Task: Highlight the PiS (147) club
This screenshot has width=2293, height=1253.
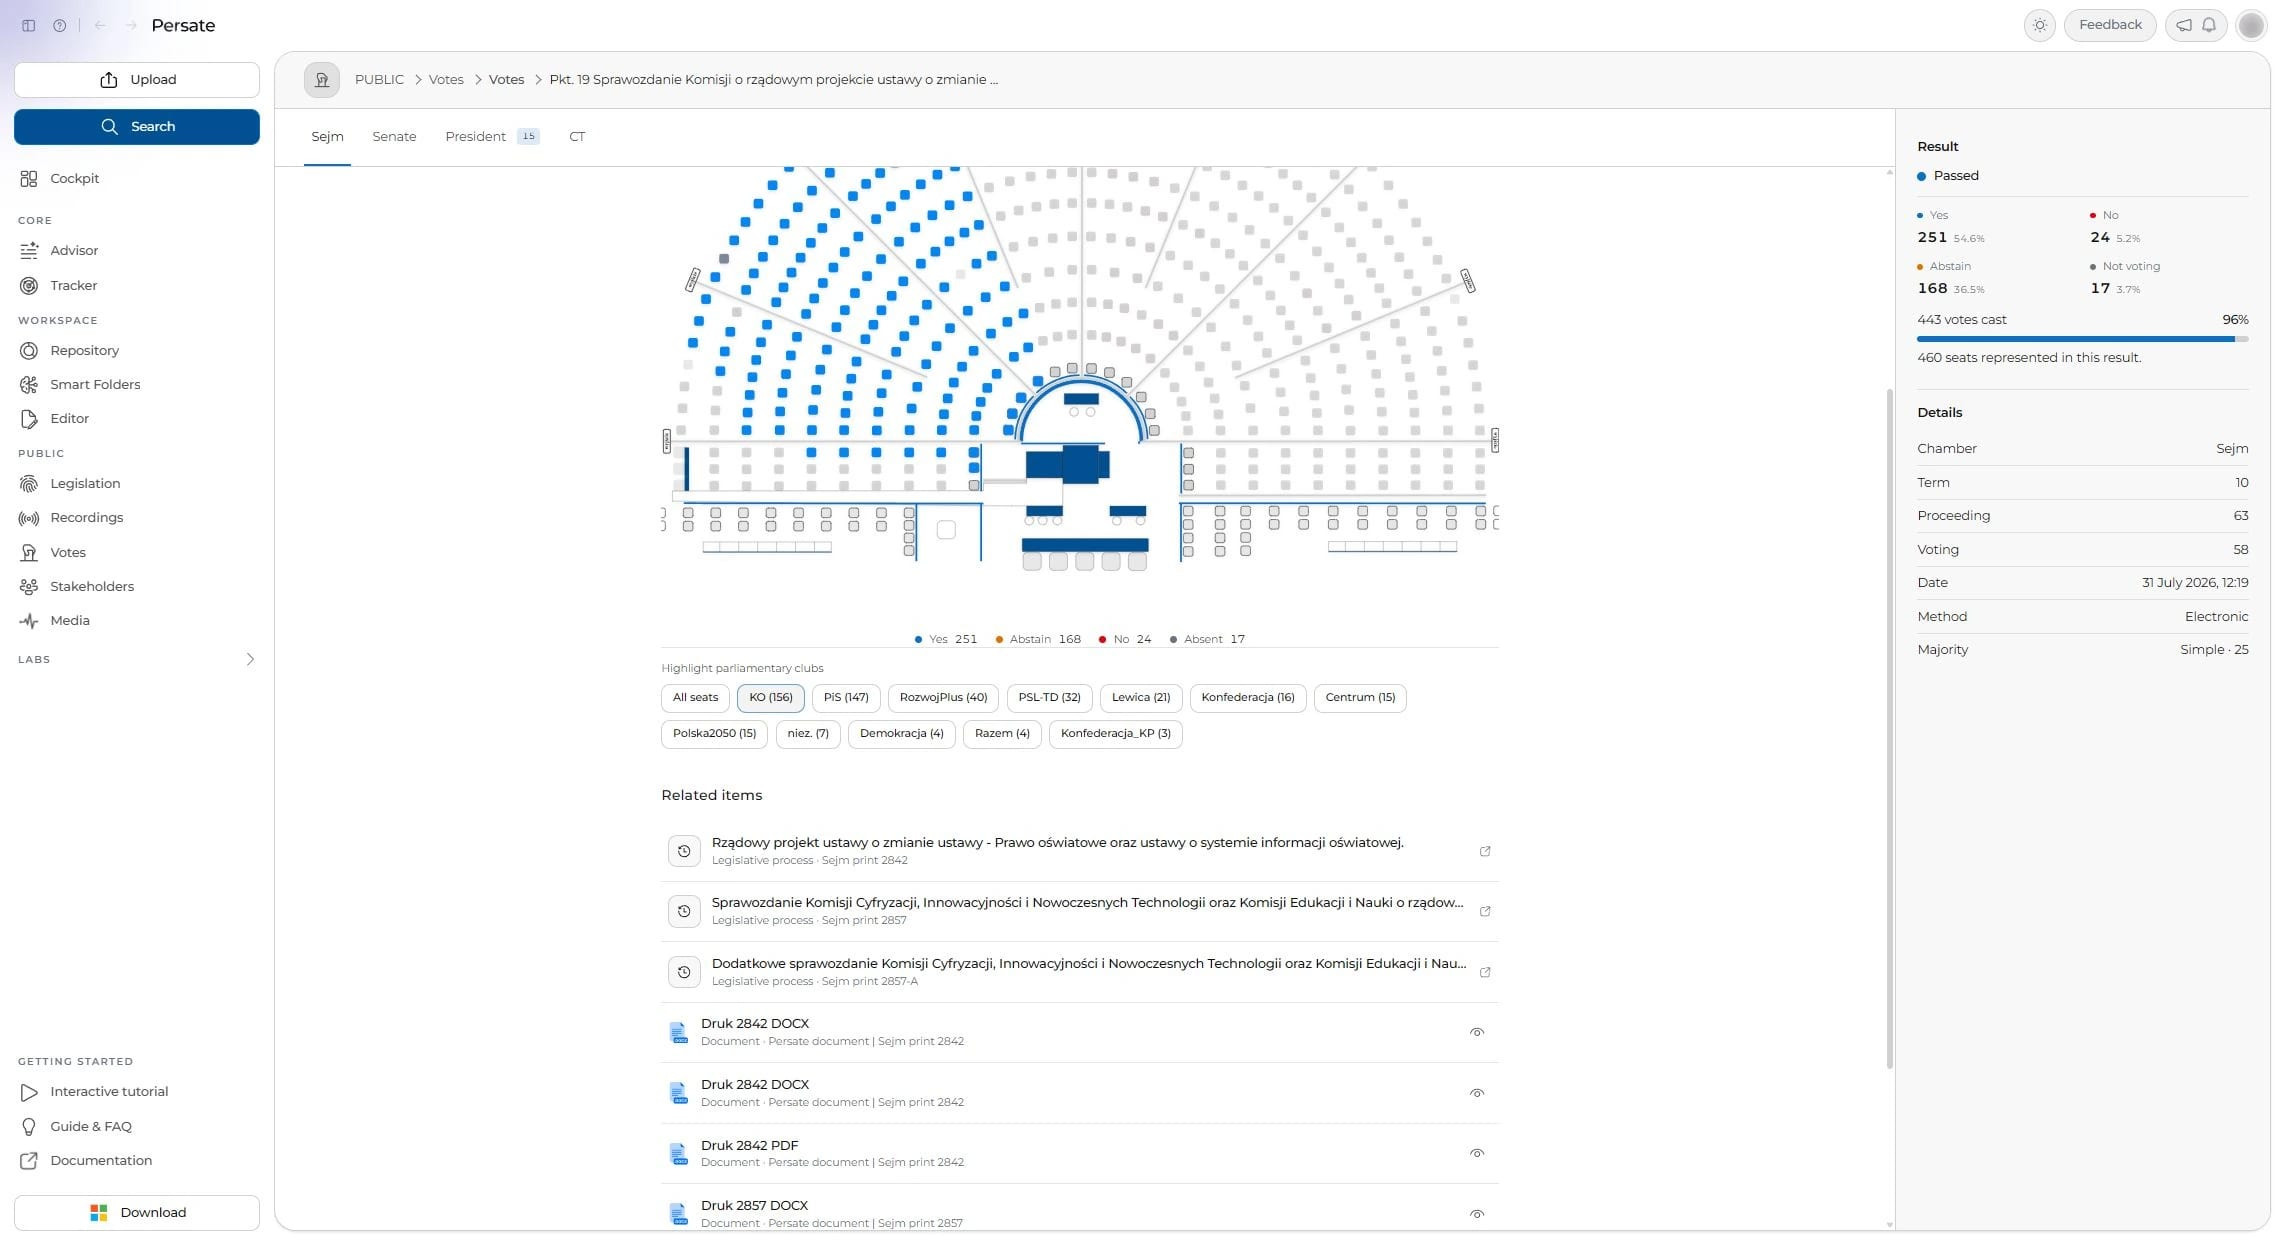Action: point(846,698)
